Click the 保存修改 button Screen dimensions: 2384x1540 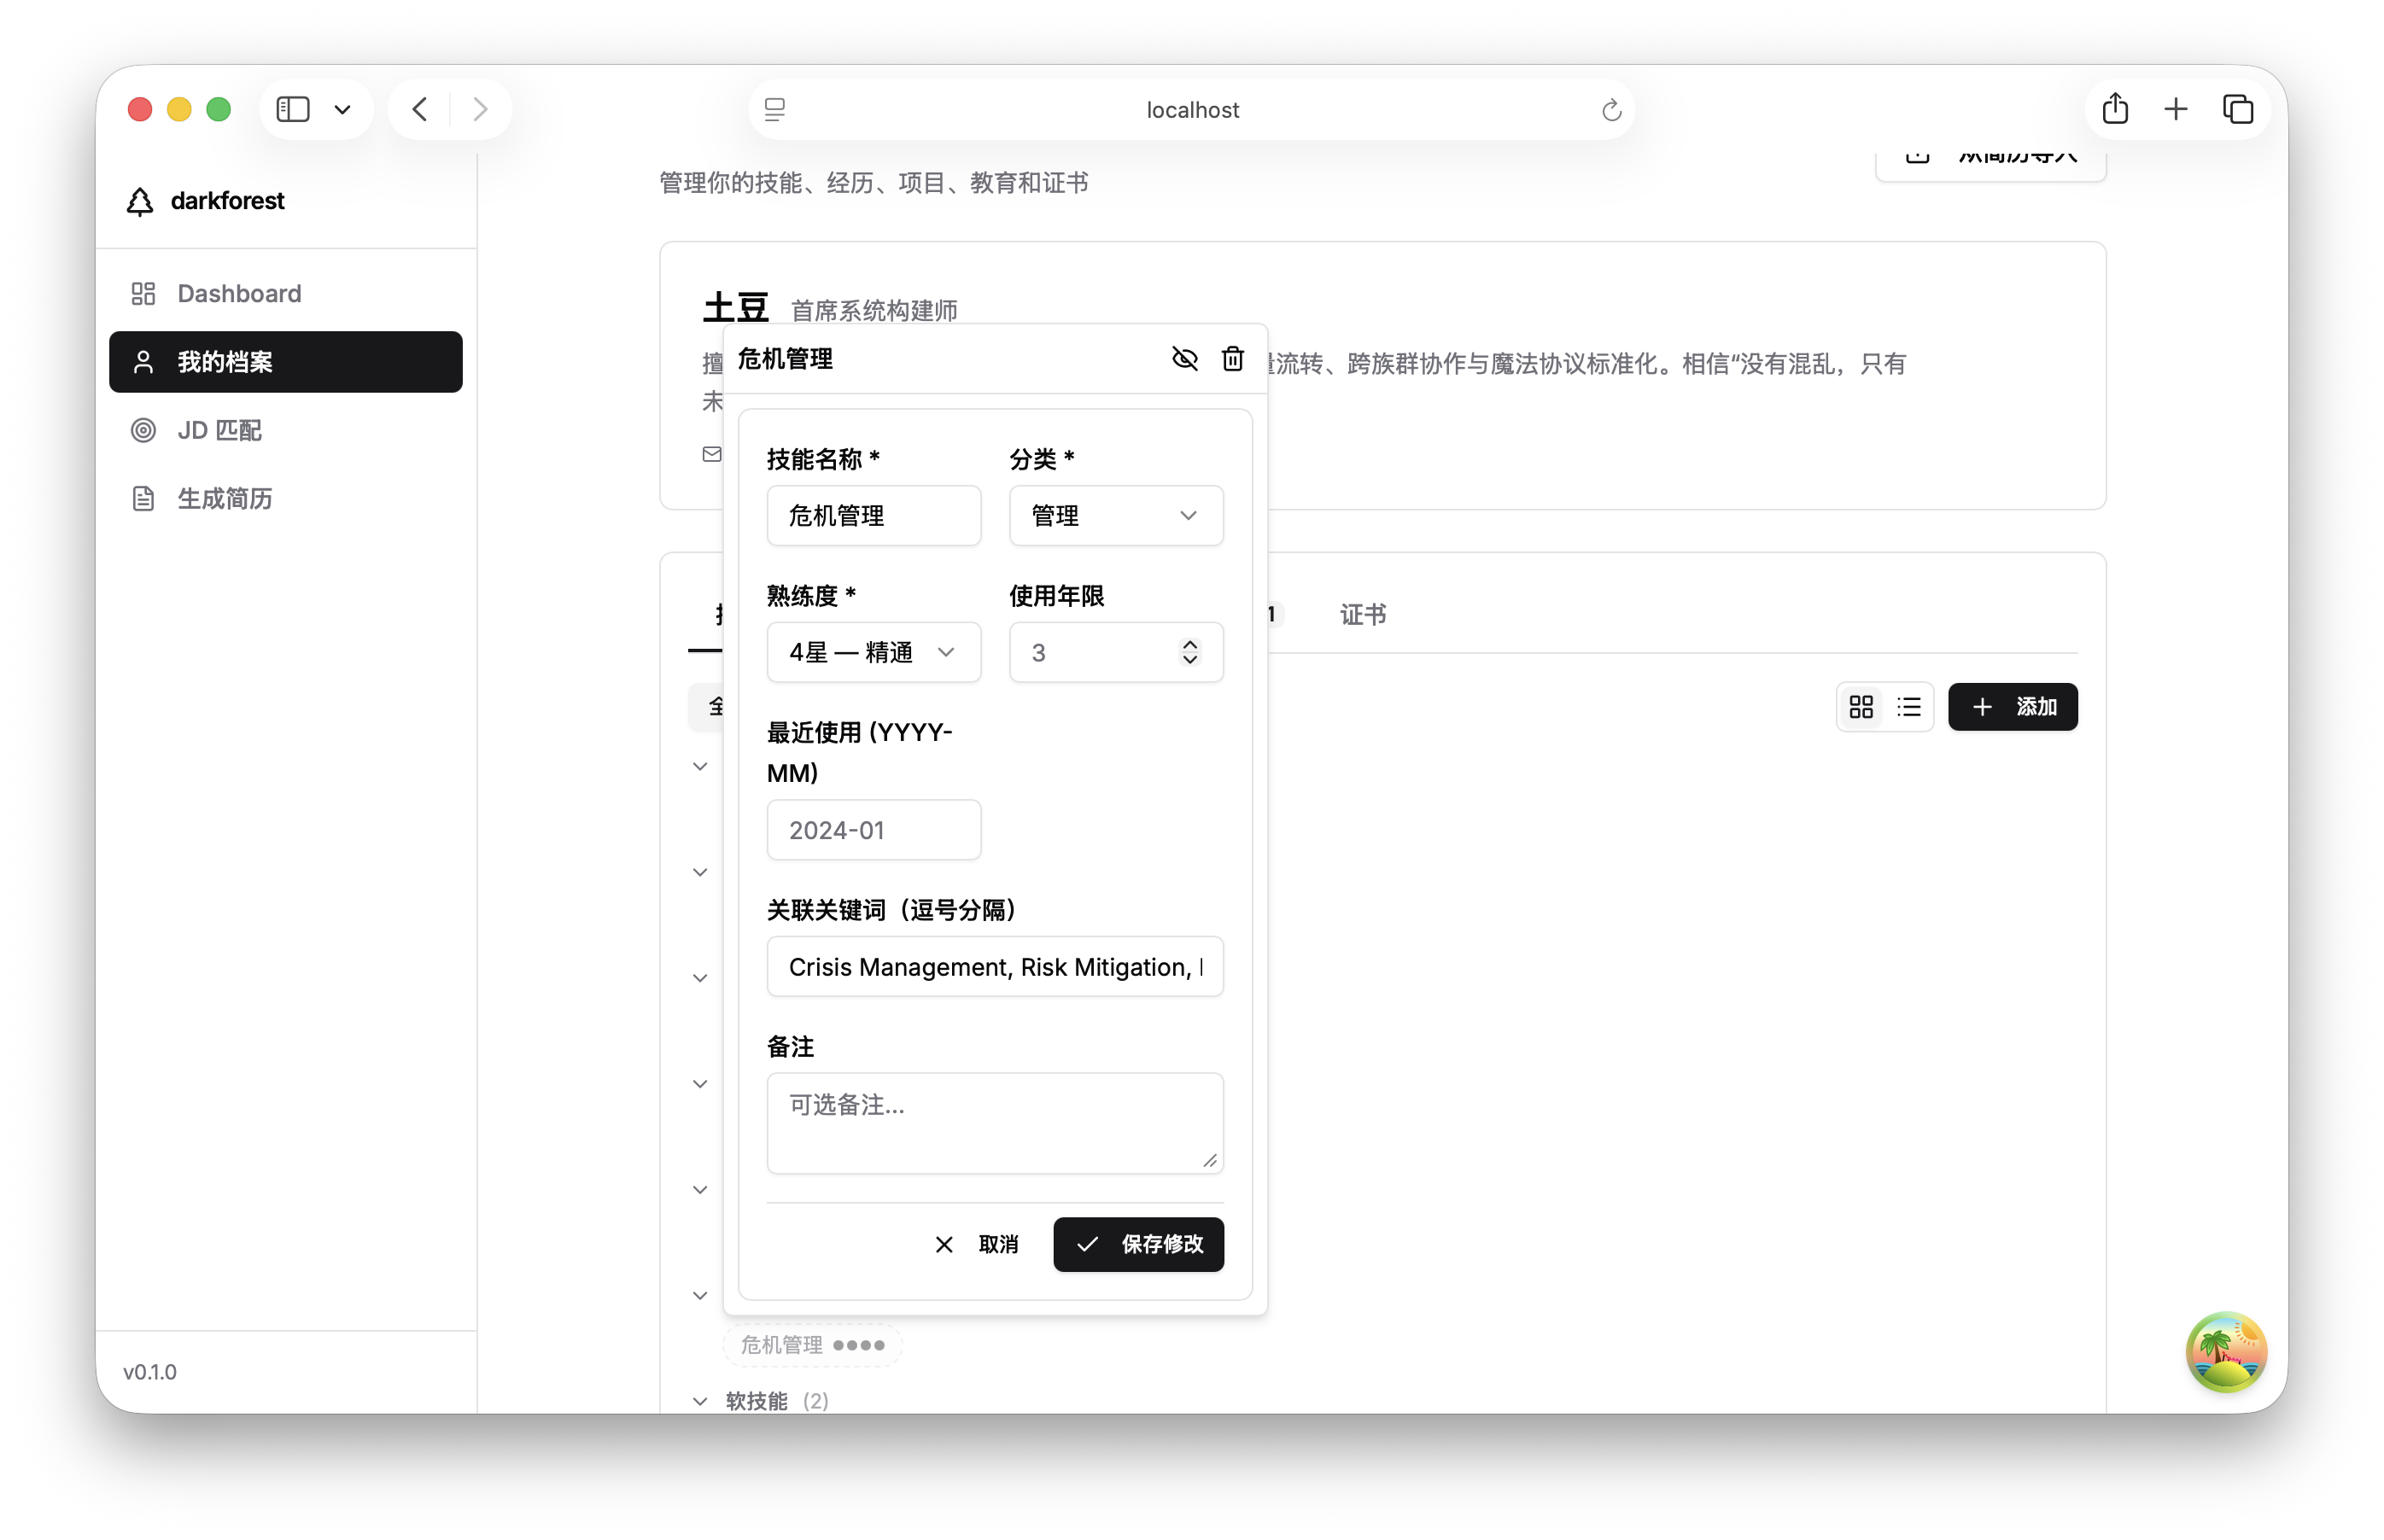coord(1138,1245)
